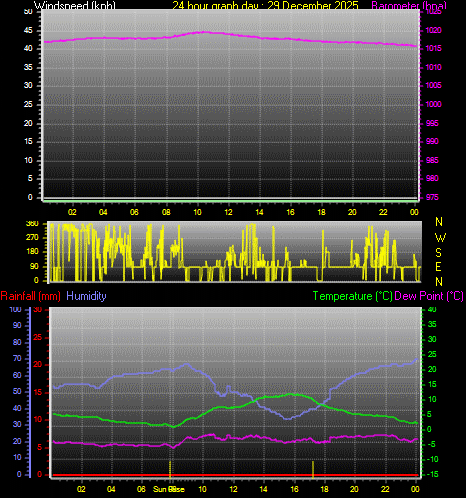This screenshot has width=466, height=498.
Task: Click the '45' windspeed axis value
Action: pyautogui.click(x=28, y=31)
